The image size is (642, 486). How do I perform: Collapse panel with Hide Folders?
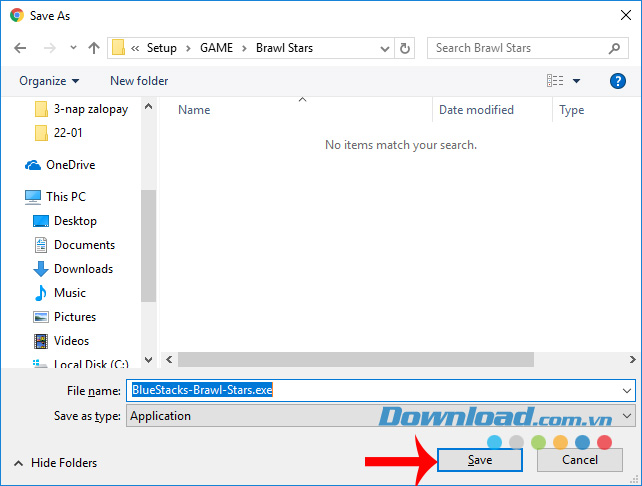tap(55, 463)
